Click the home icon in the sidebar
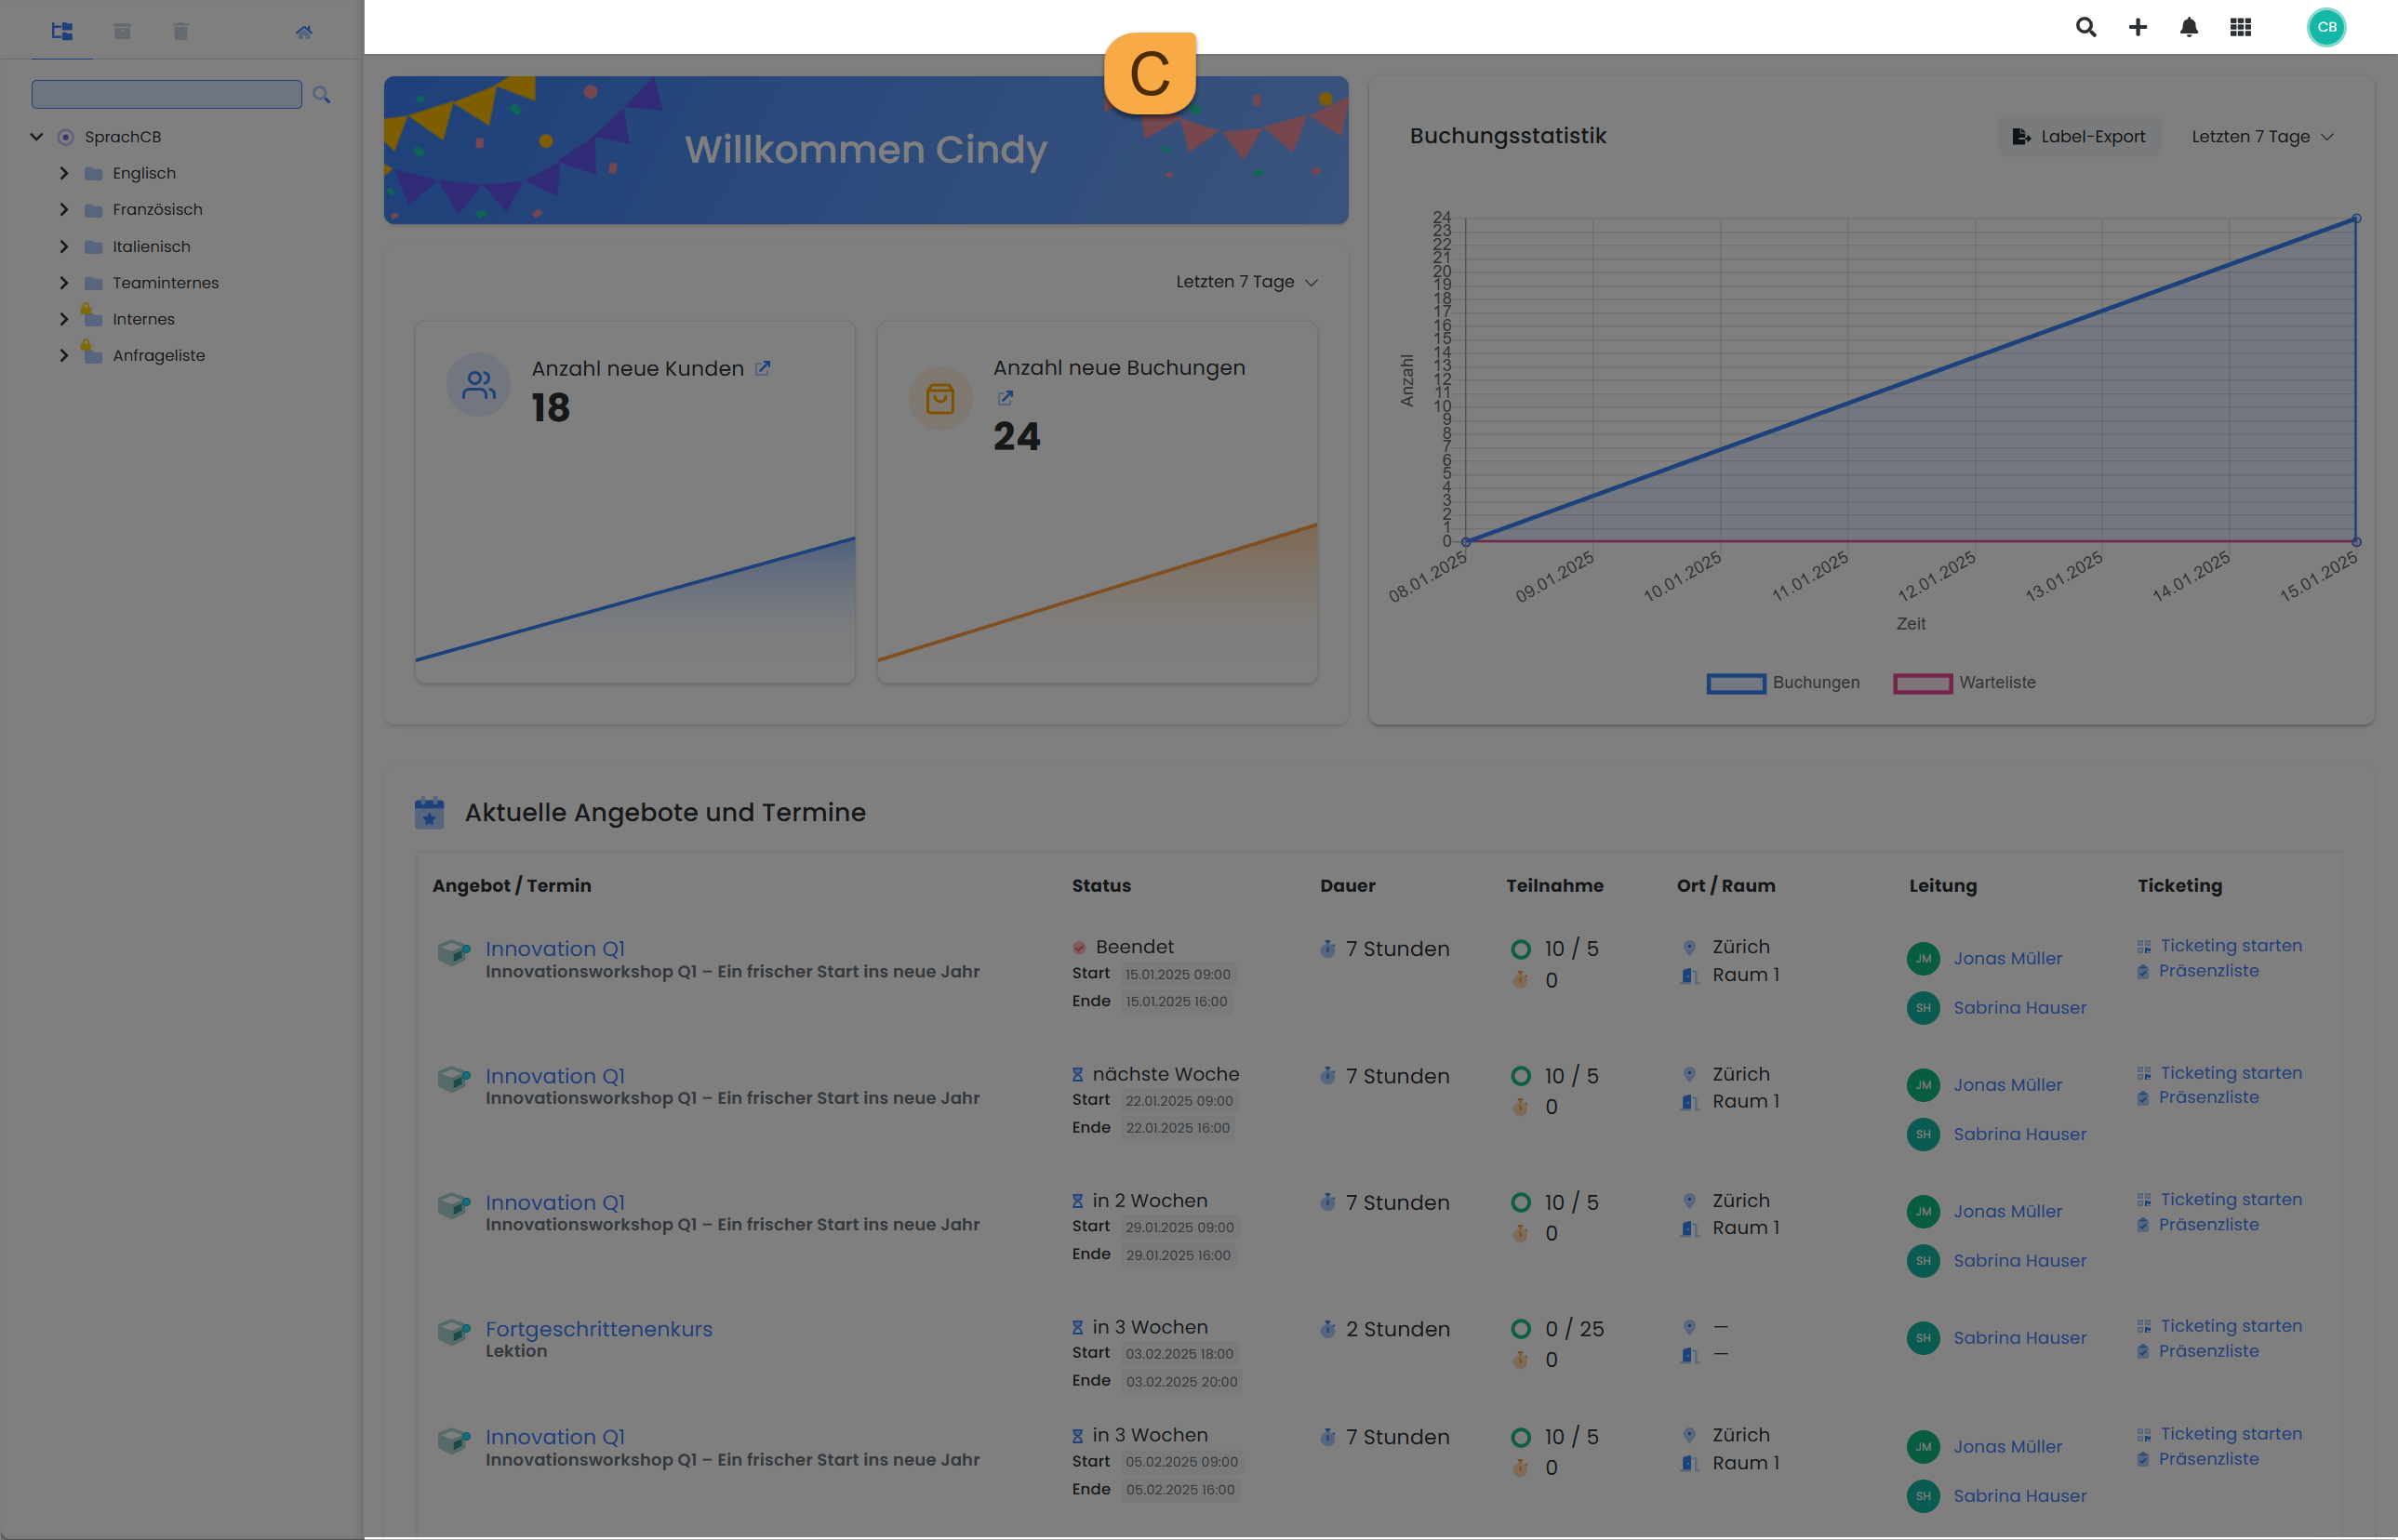The image size is (2398, 1540). pos(304,31)
